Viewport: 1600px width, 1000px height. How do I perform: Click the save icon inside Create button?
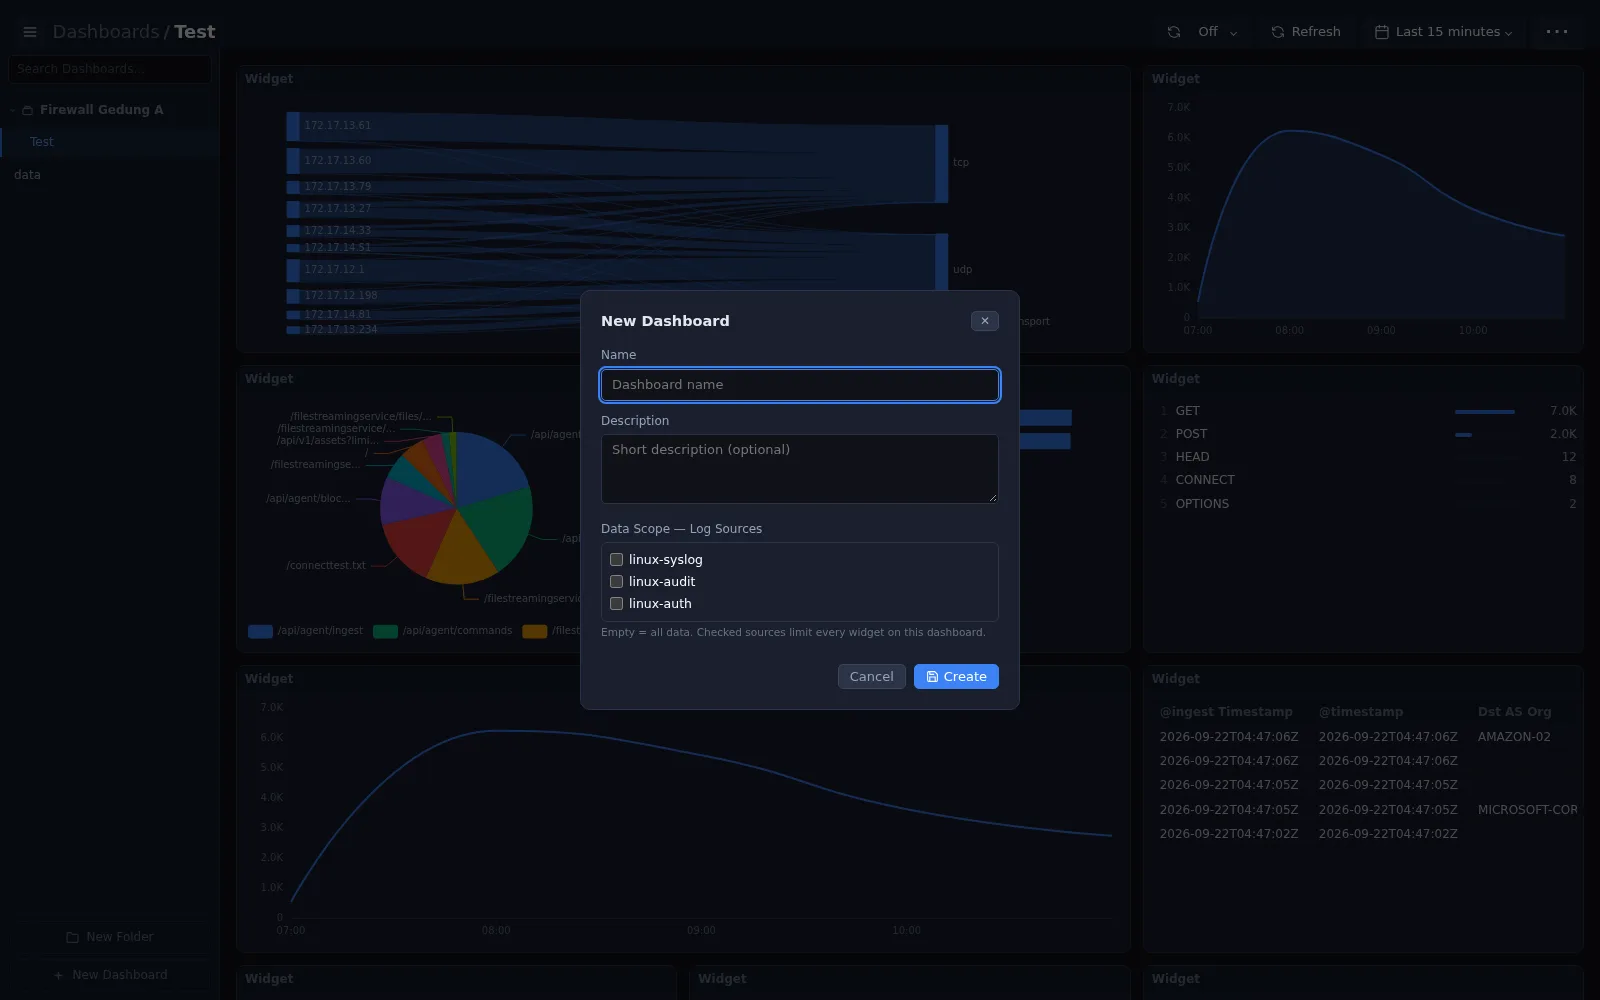(932, 677)
